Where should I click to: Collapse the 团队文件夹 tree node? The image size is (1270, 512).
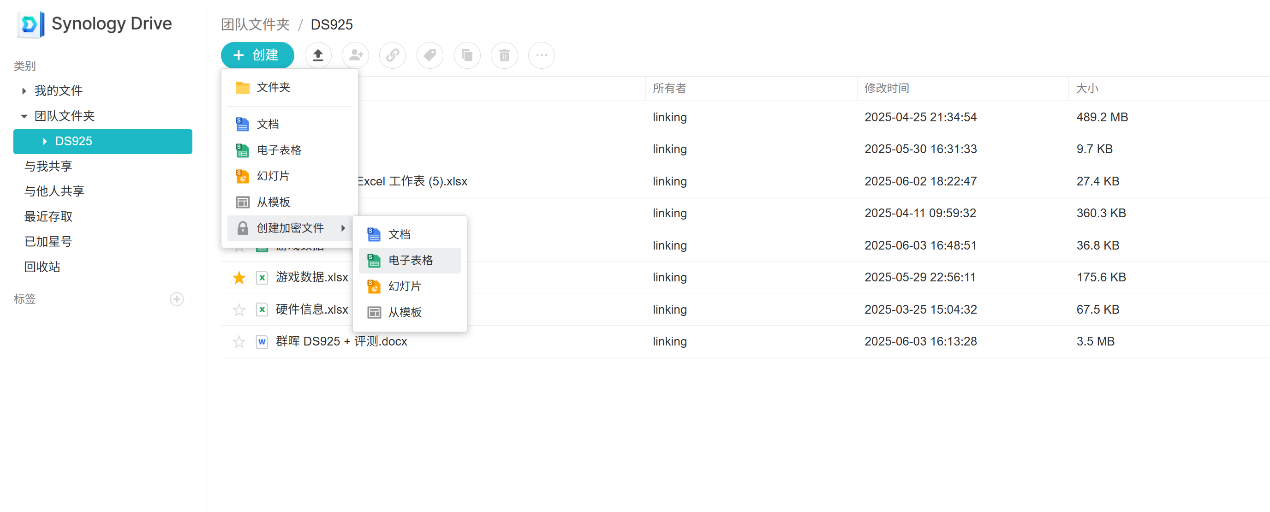click(x=24, y=116)
